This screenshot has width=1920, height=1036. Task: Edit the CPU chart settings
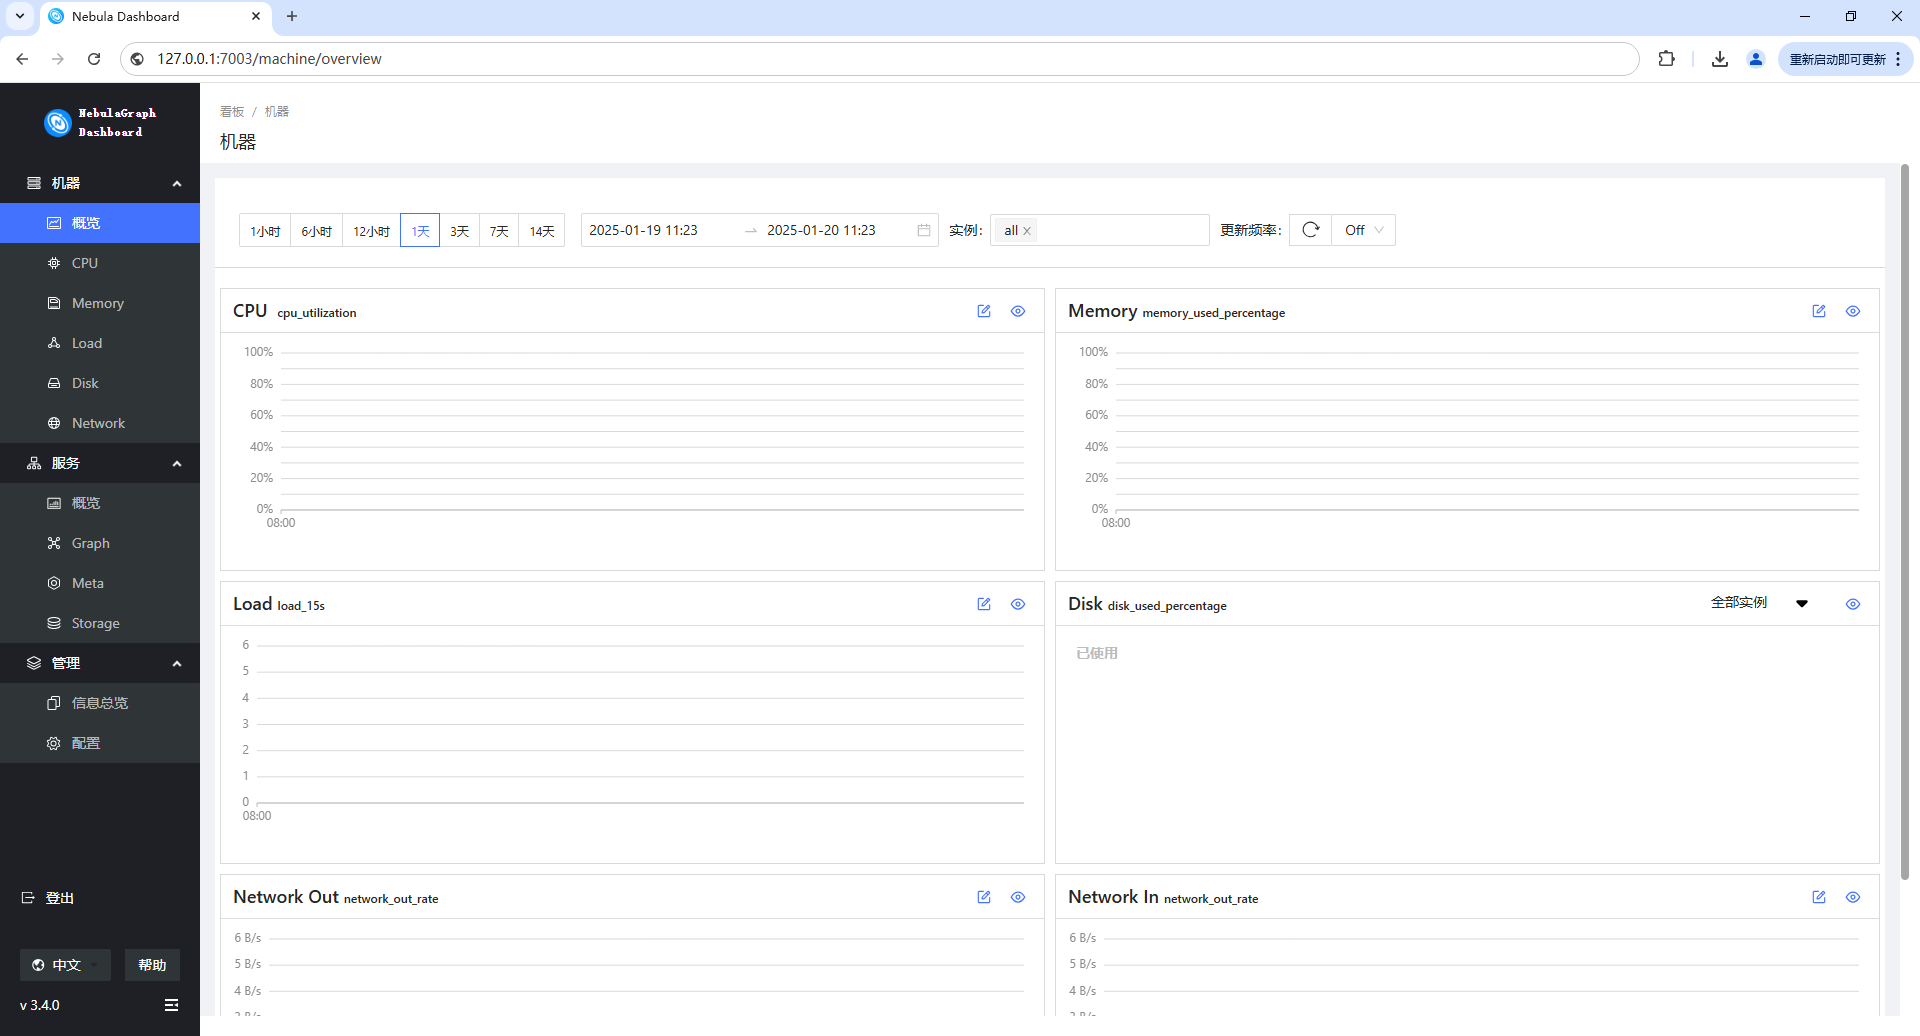pos(984,311)
